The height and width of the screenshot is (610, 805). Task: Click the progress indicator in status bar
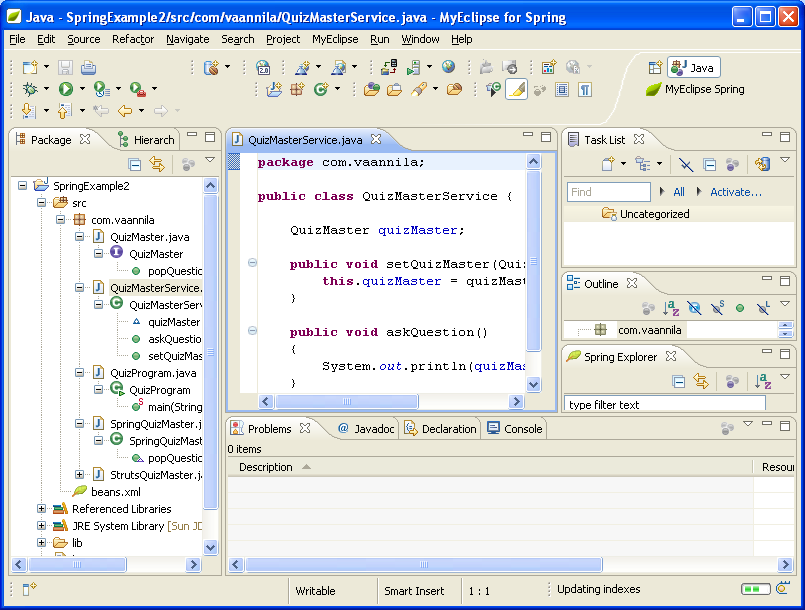[x=756, y=589]
